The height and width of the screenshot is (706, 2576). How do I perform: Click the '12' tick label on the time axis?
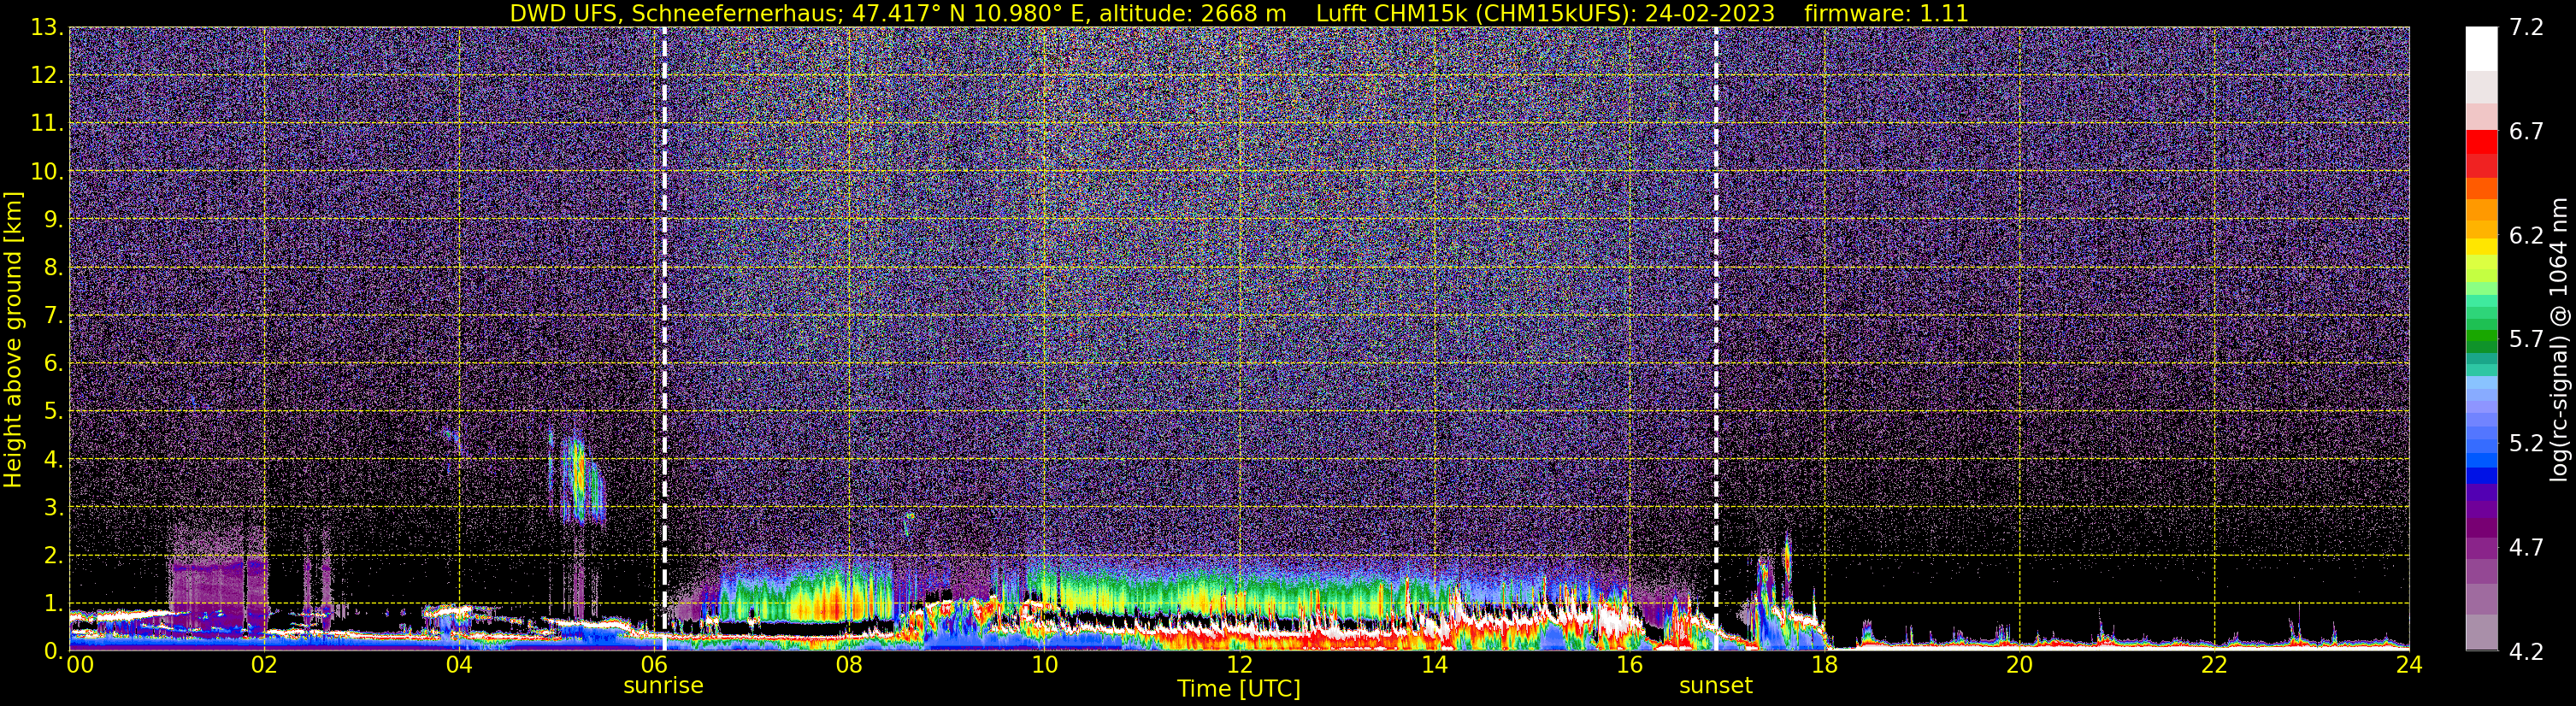click(x=1239, y=665)
